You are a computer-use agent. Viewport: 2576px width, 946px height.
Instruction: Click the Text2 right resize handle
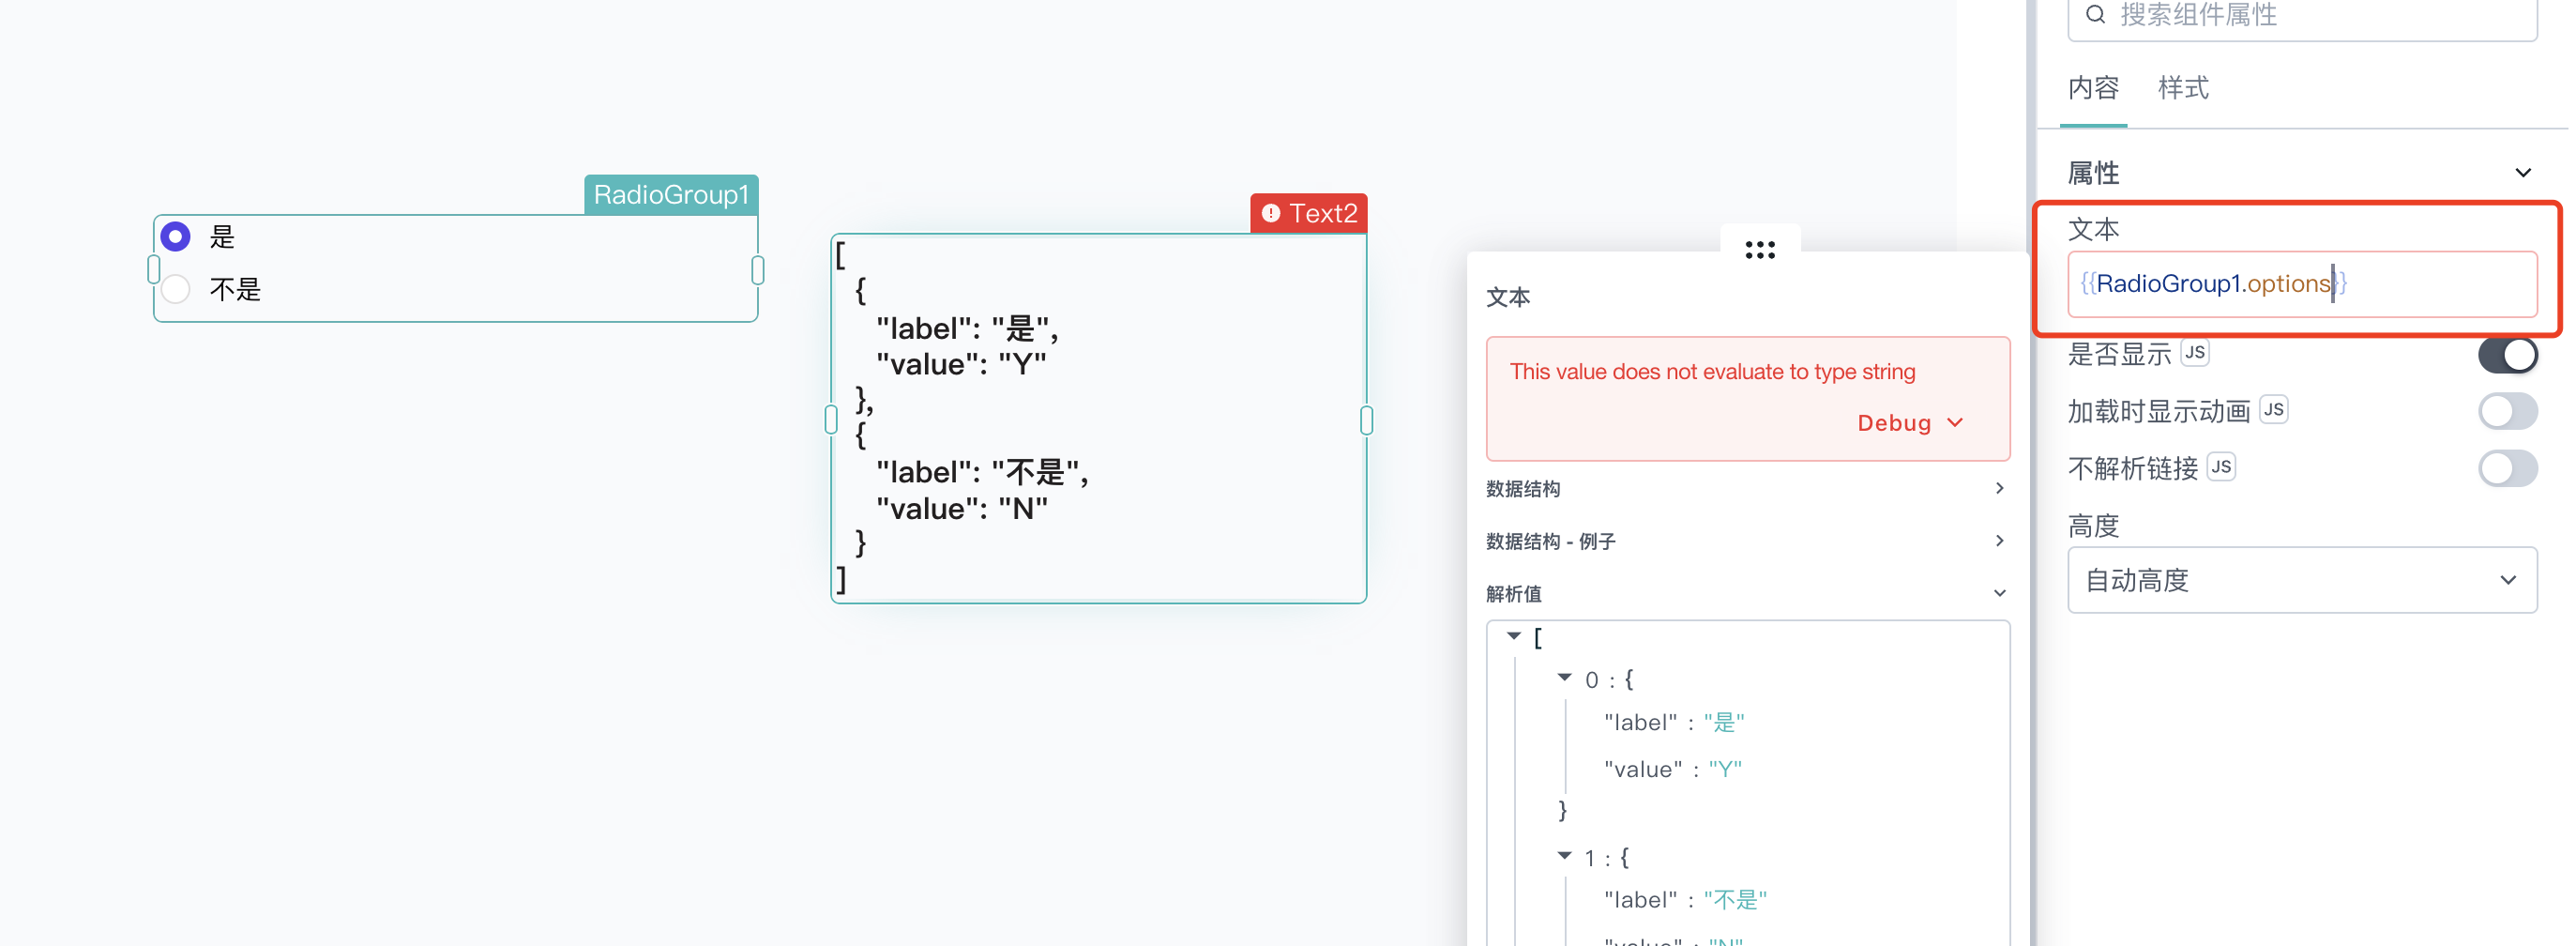[1367, 419]
